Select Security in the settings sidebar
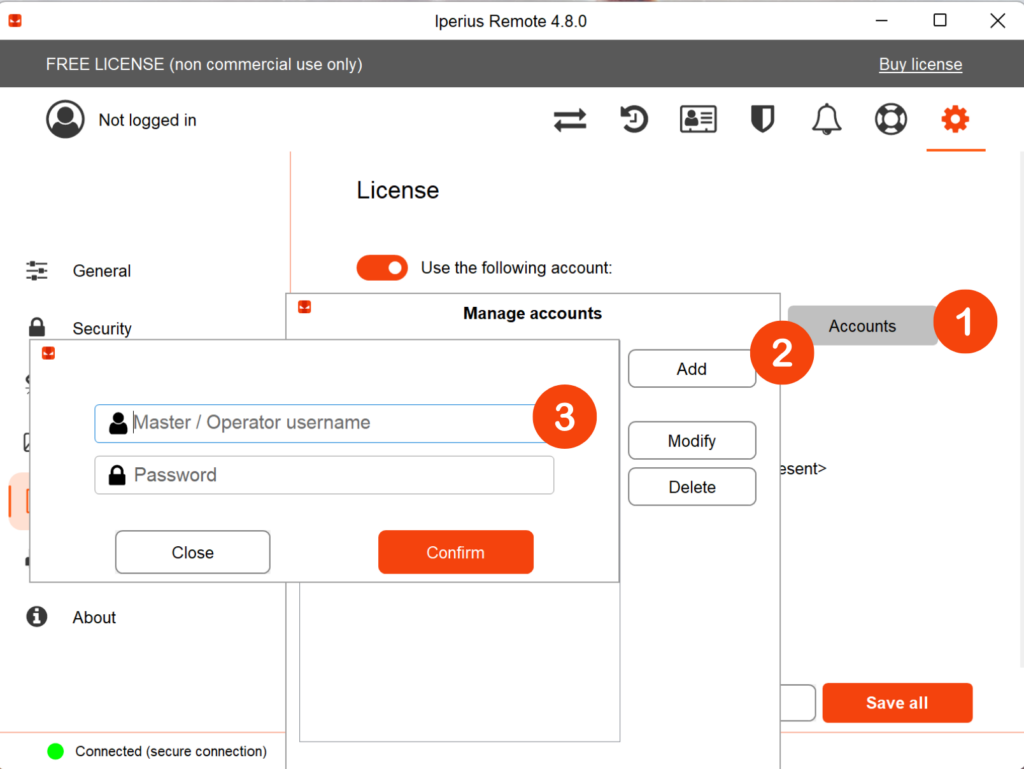1024x769 pixels. tap(102, 328)
